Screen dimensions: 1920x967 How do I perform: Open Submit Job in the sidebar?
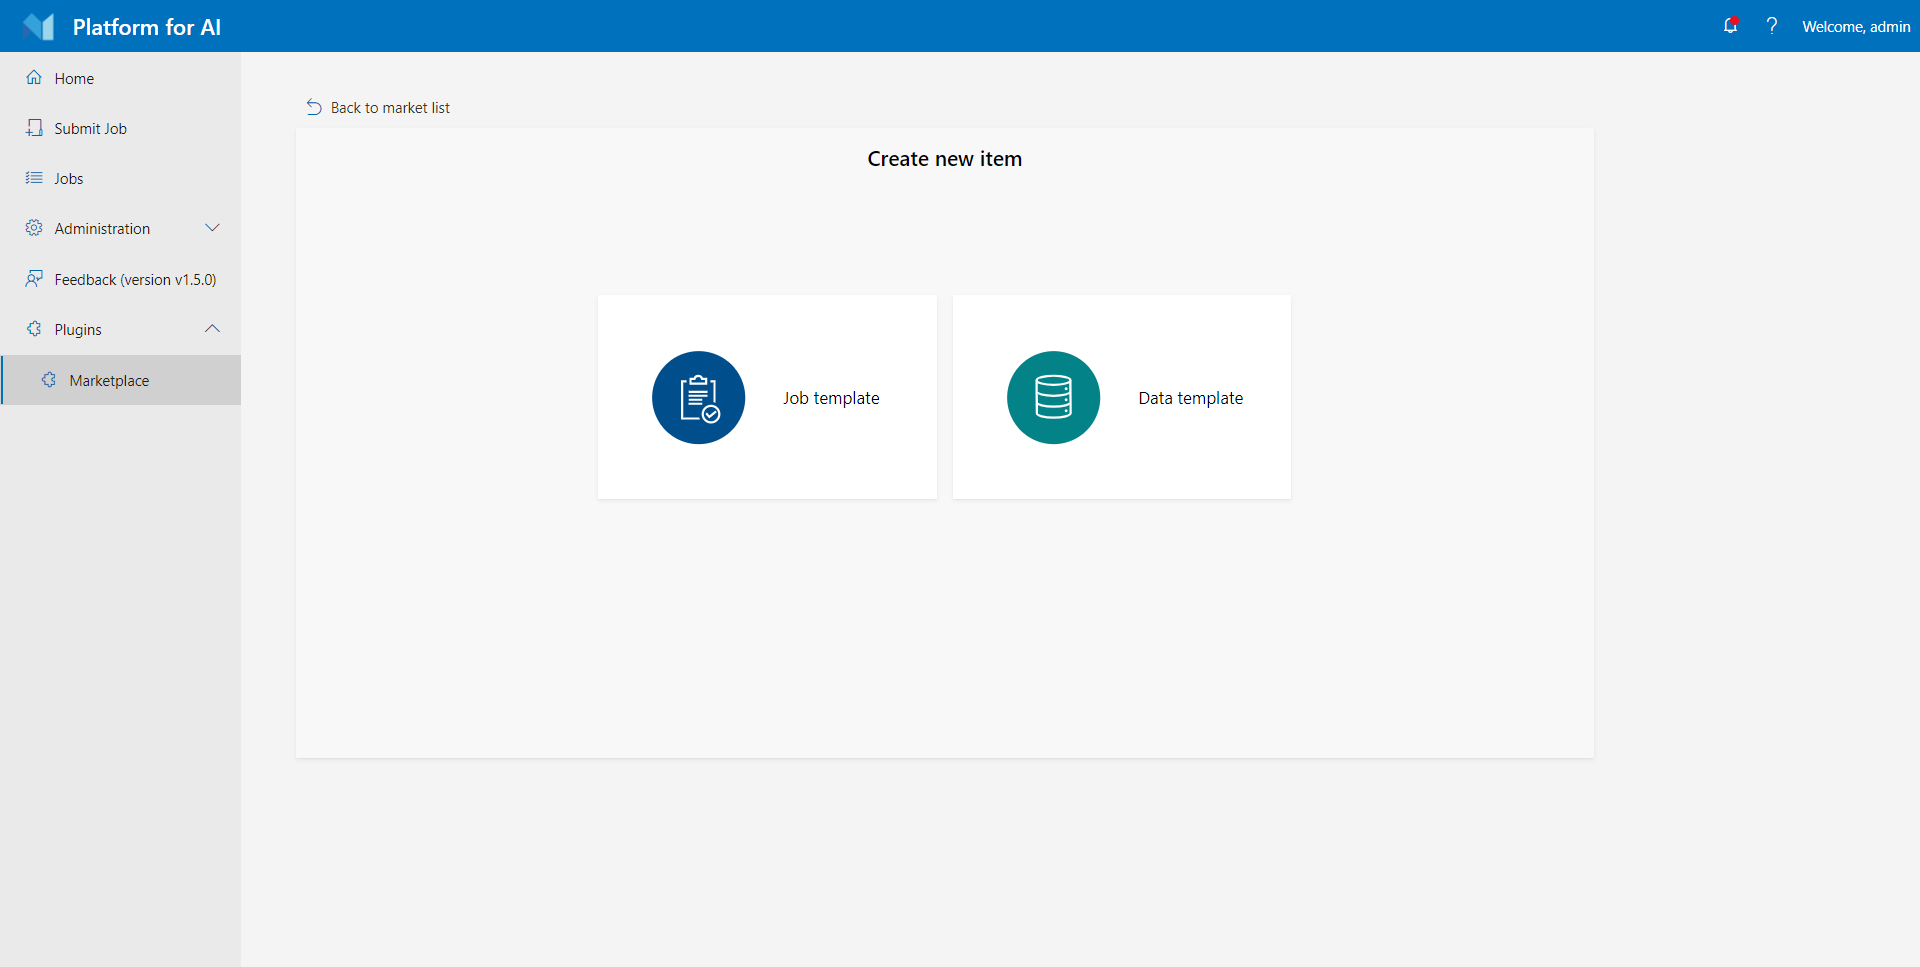click(120, 128)
